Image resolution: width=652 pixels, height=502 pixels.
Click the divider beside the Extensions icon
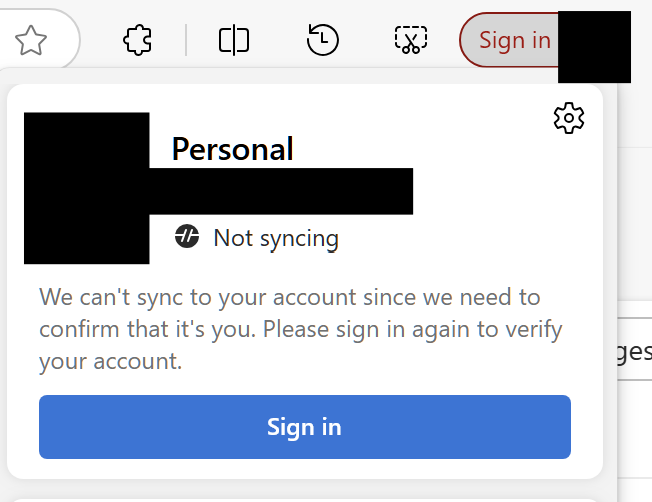[x=186, y=40]
